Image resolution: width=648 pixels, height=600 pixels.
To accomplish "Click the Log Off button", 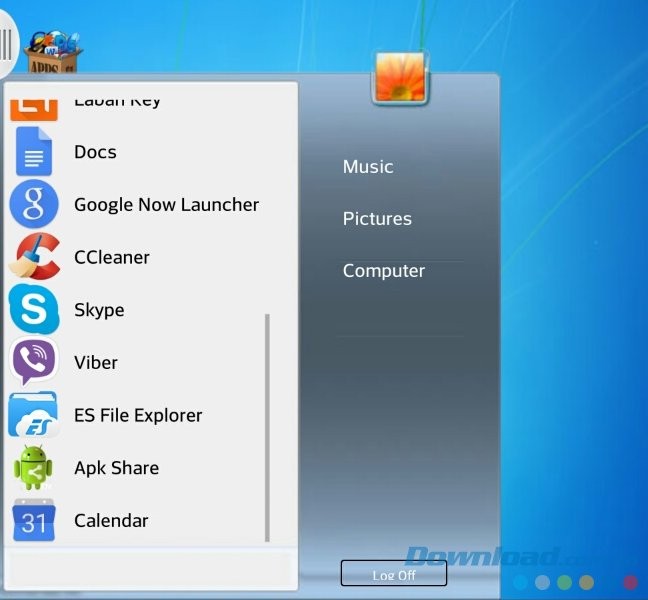I will [393, 573].
